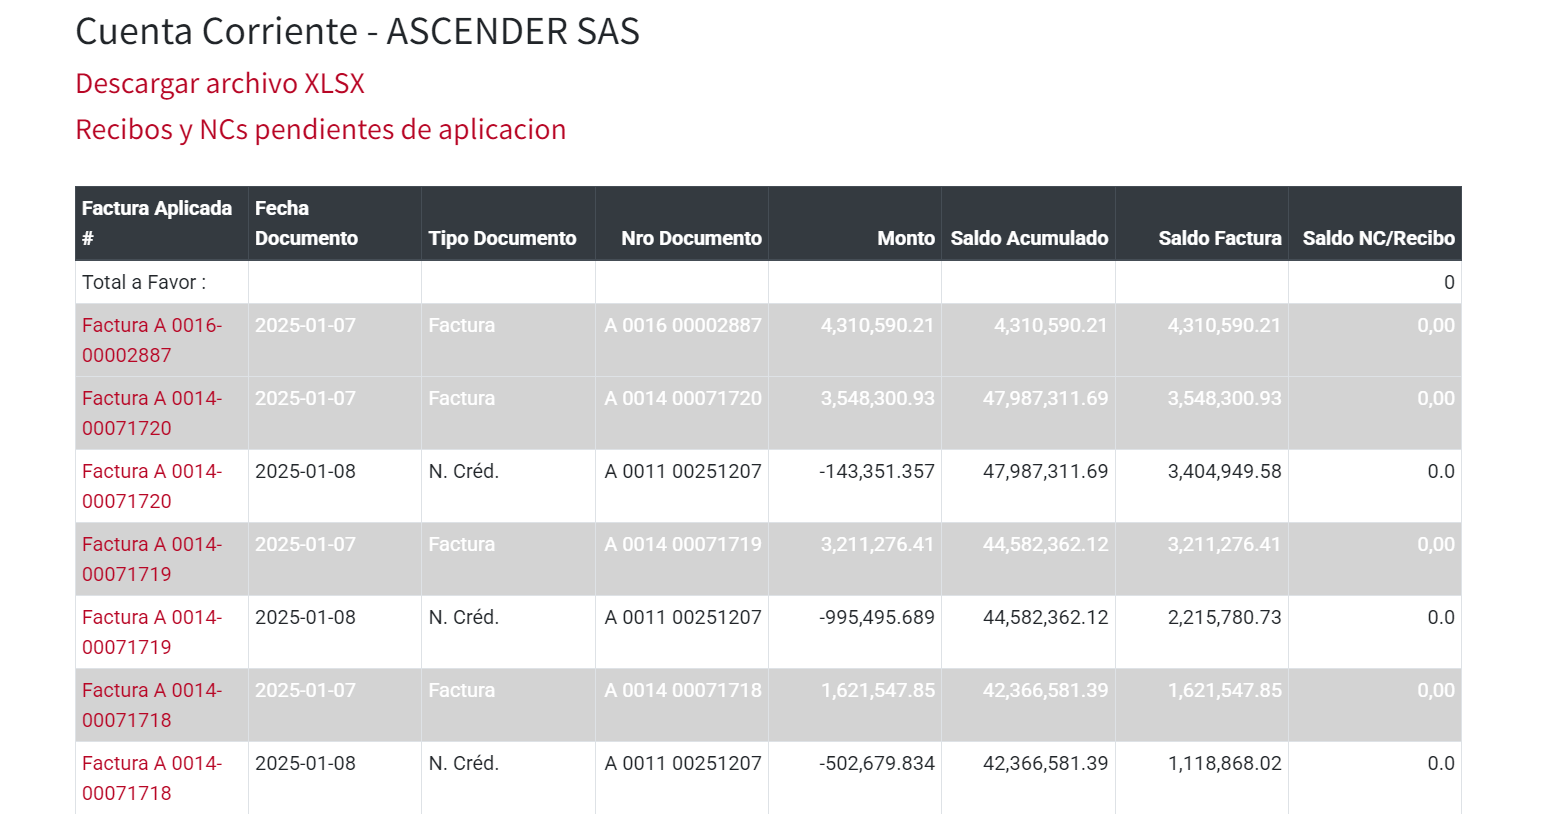Screen dimensions: 1550x814
Task: Open Factura A 0014-00071719 link in N. Créd. row
Action: [151, 632]
